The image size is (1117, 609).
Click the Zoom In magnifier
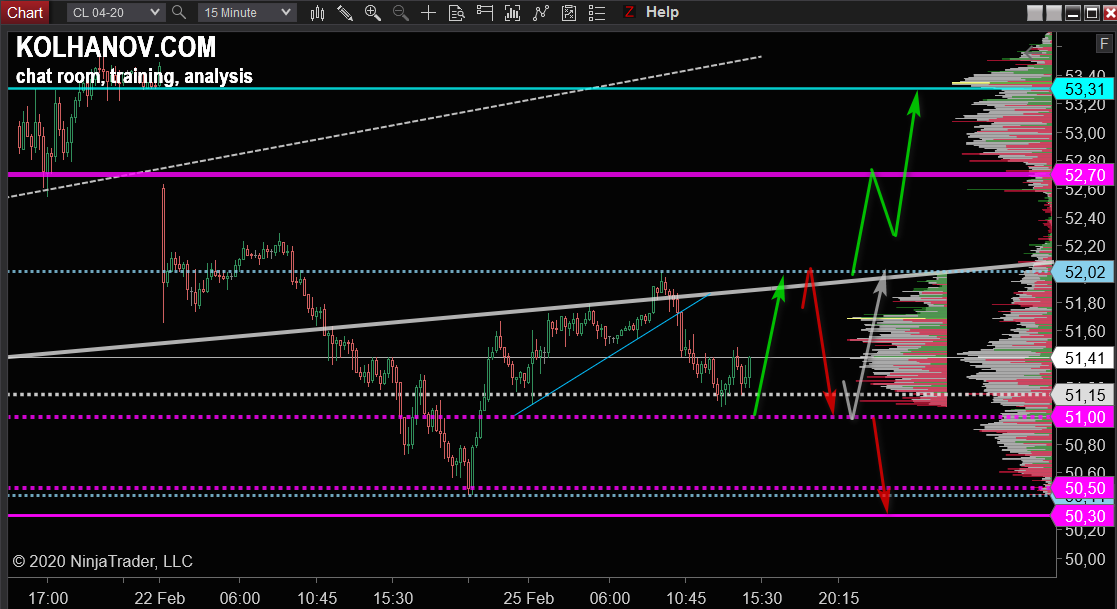pyautogui.click(x=373, y=12)
